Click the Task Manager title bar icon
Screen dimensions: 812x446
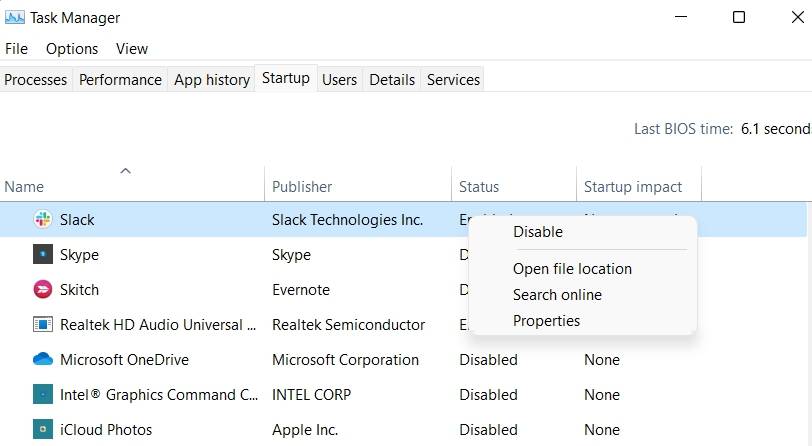[x=15, y=17]
